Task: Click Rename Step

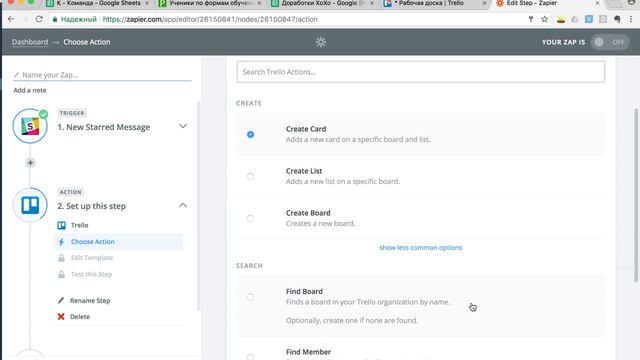Action: 90,300
